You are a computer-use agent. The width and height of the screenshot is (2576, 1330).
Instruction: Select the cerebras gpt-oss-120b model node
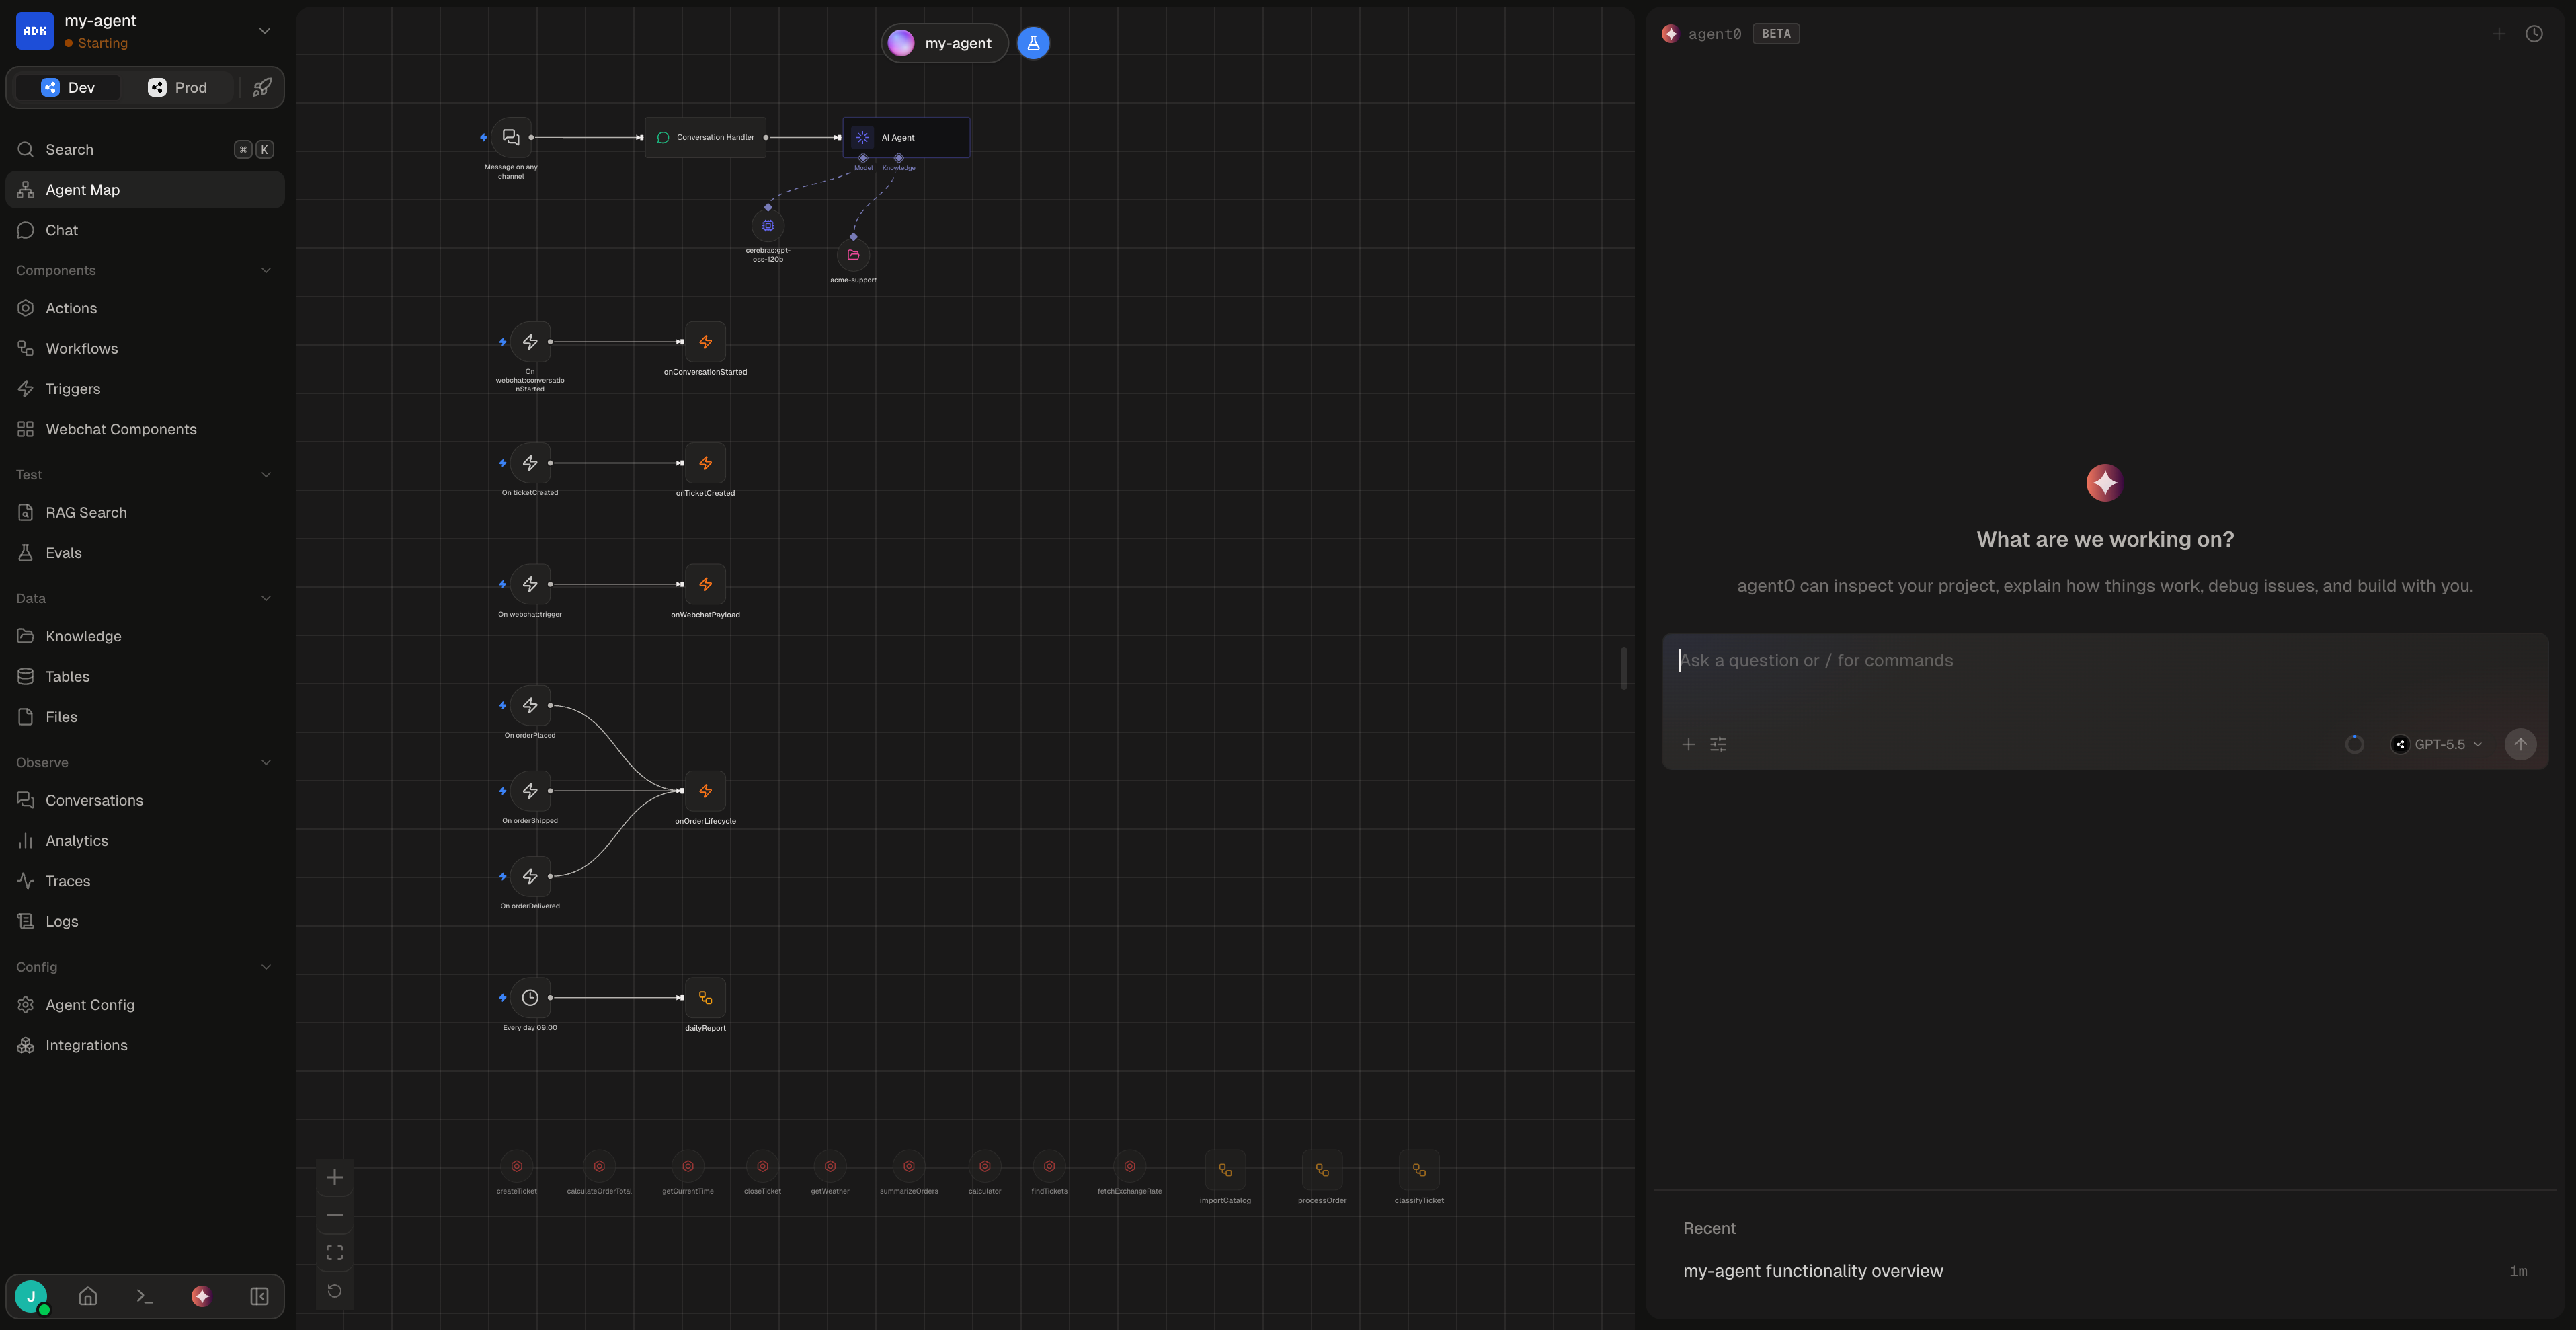tap(768, 226)
